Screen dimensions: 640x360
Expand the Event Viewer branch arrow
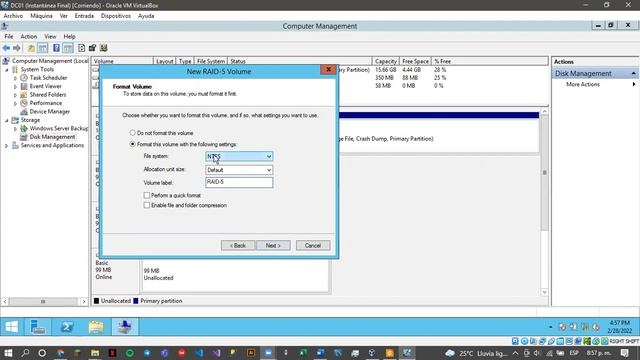point(16,87)
